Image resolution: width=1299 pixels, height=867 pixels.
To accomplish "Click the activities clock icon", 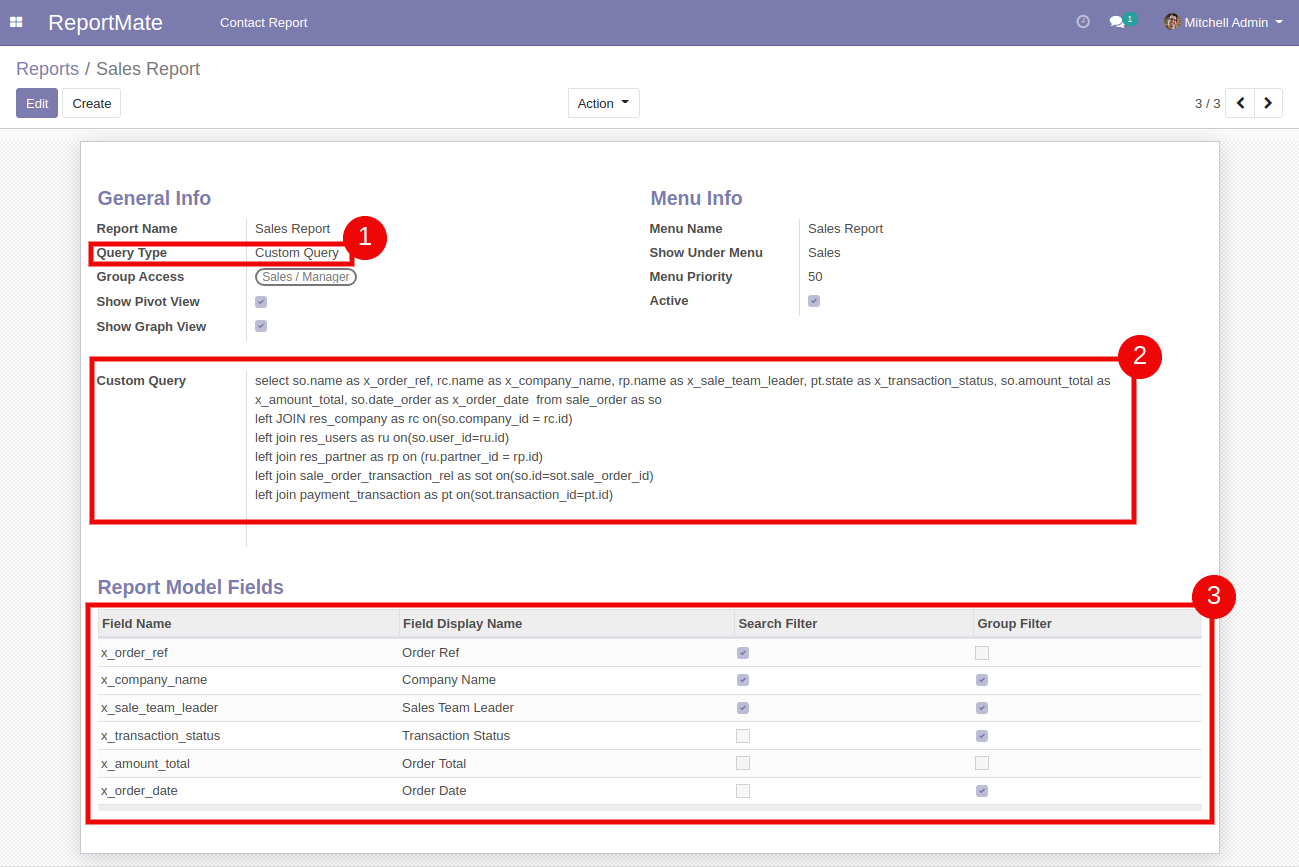I will point(1083,22).
